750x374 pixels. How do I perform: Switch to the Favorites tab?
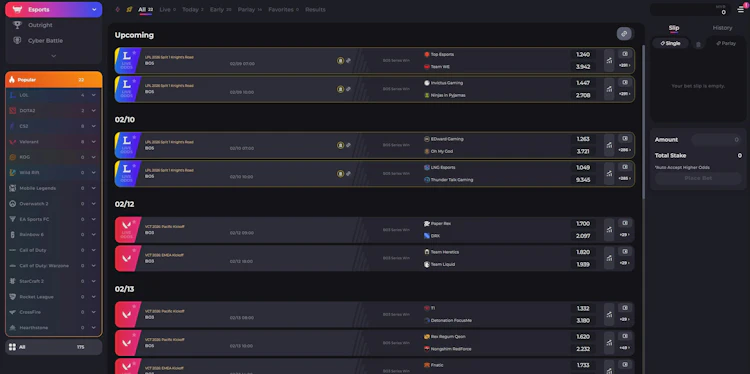point(284,10)
